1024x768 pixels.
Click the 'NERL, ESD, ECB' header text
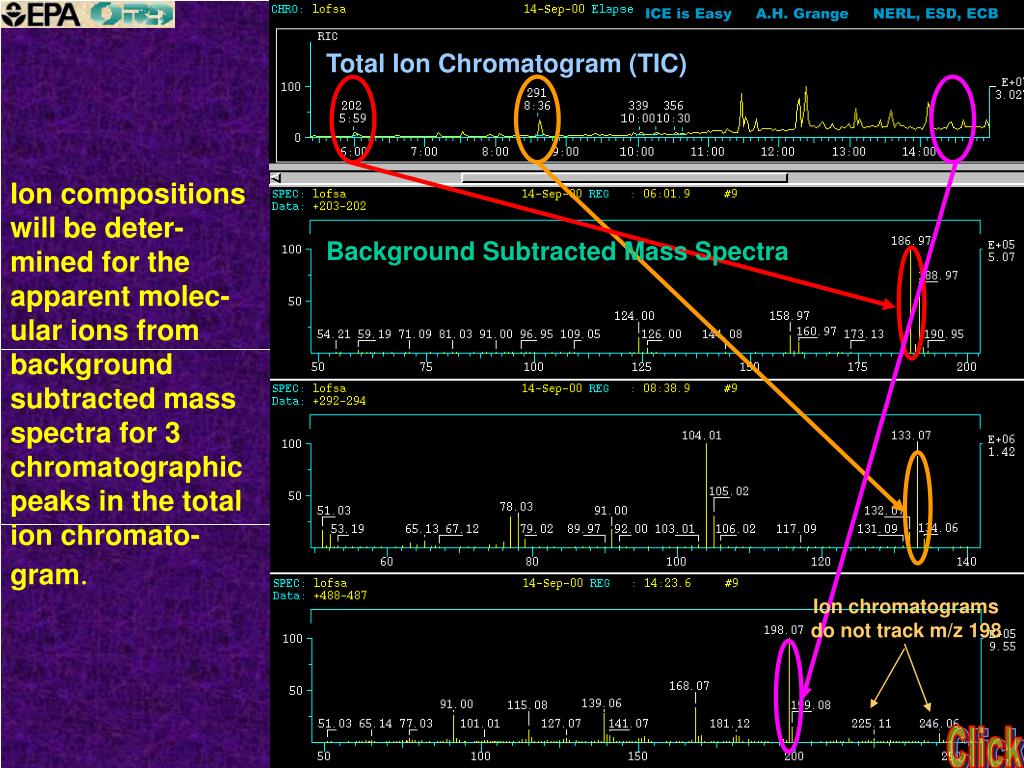(x=936, y=14)
